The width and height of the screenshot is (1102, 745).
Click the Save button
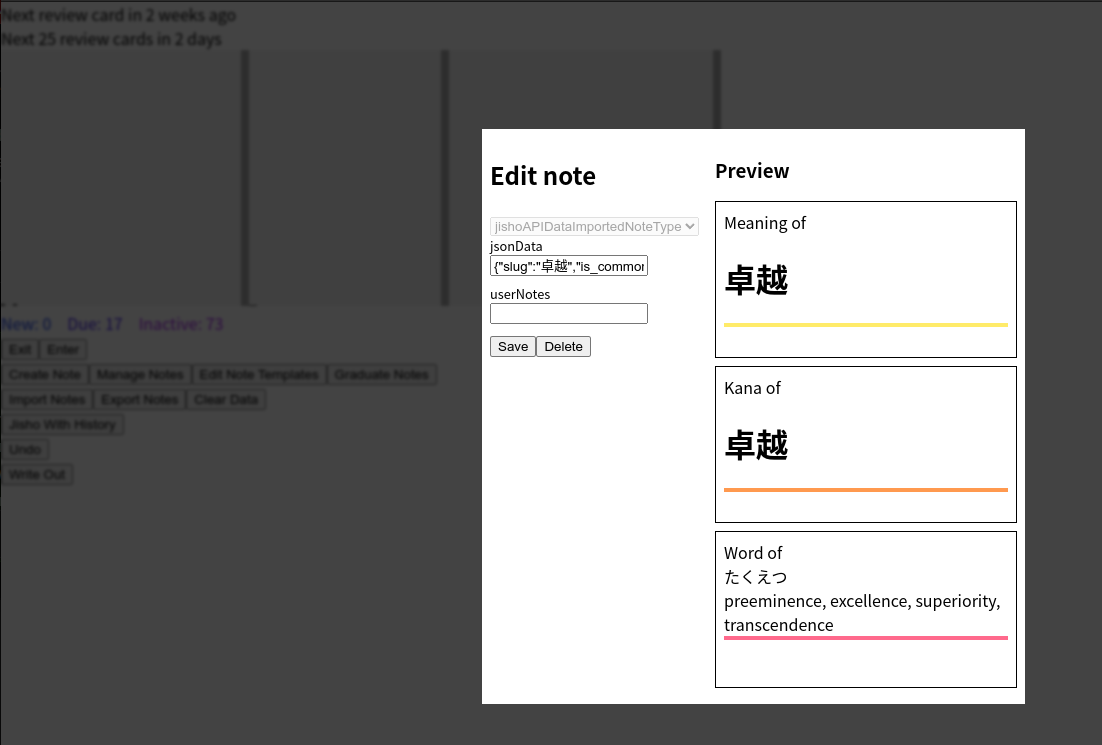513,346
